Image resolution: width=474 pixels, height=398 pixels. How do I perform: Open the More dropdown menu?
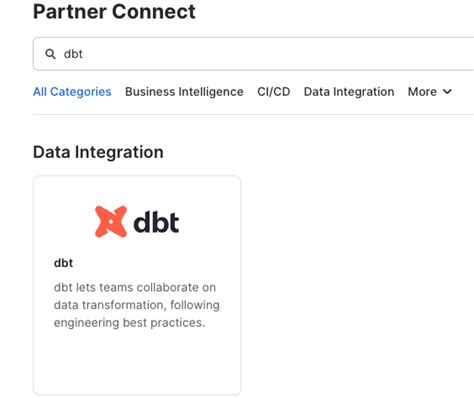[x=430, y=92]
